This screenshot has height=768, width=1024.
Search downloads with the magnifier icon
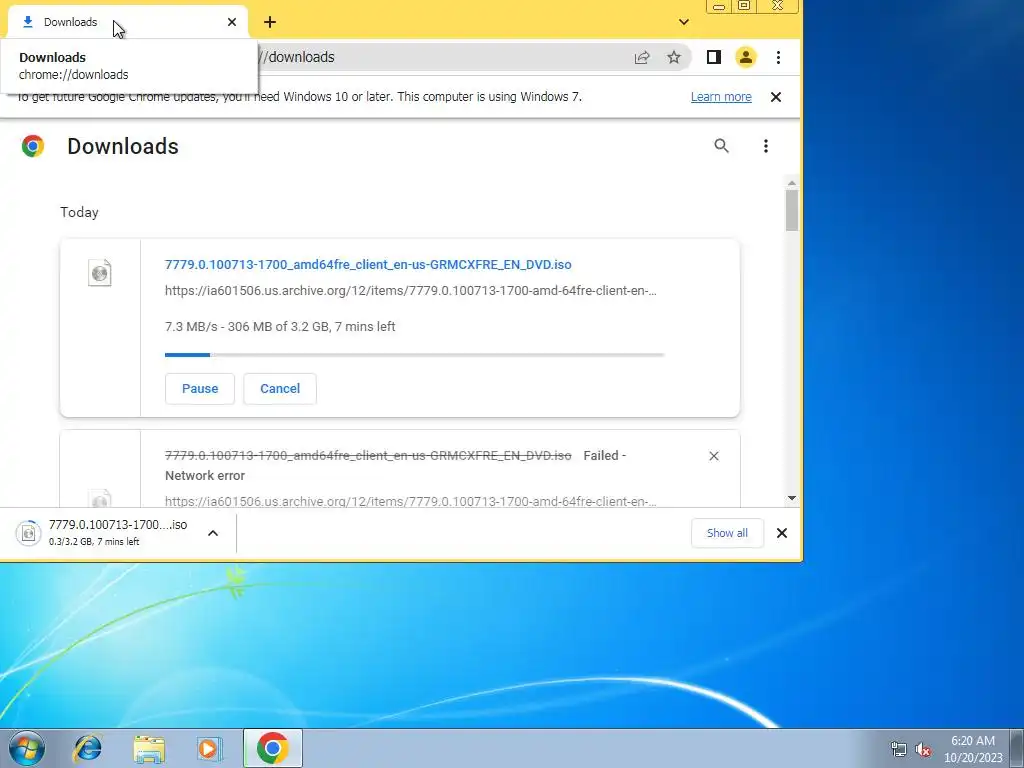point(721,146)
